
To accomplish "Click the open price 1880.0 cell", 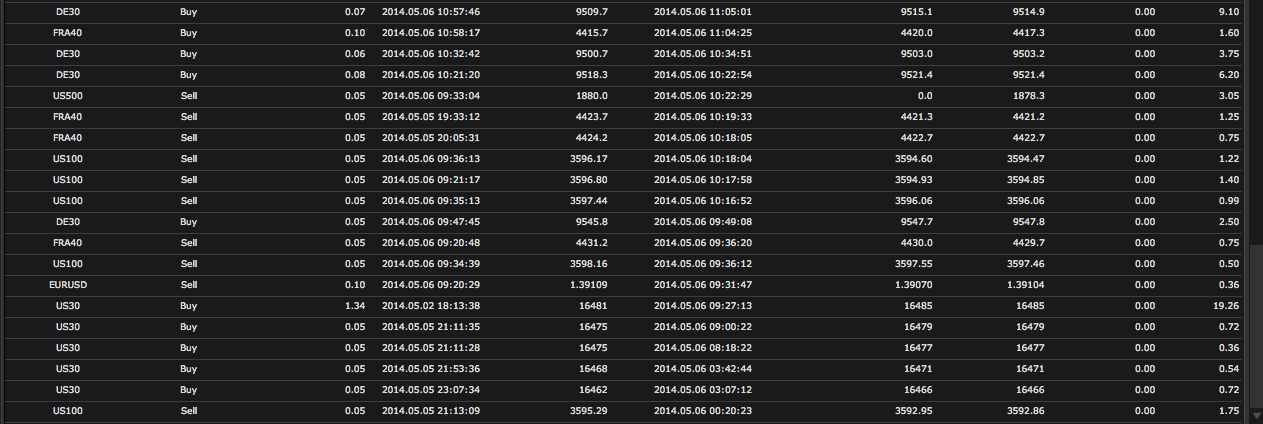I will tap(592, 96).
